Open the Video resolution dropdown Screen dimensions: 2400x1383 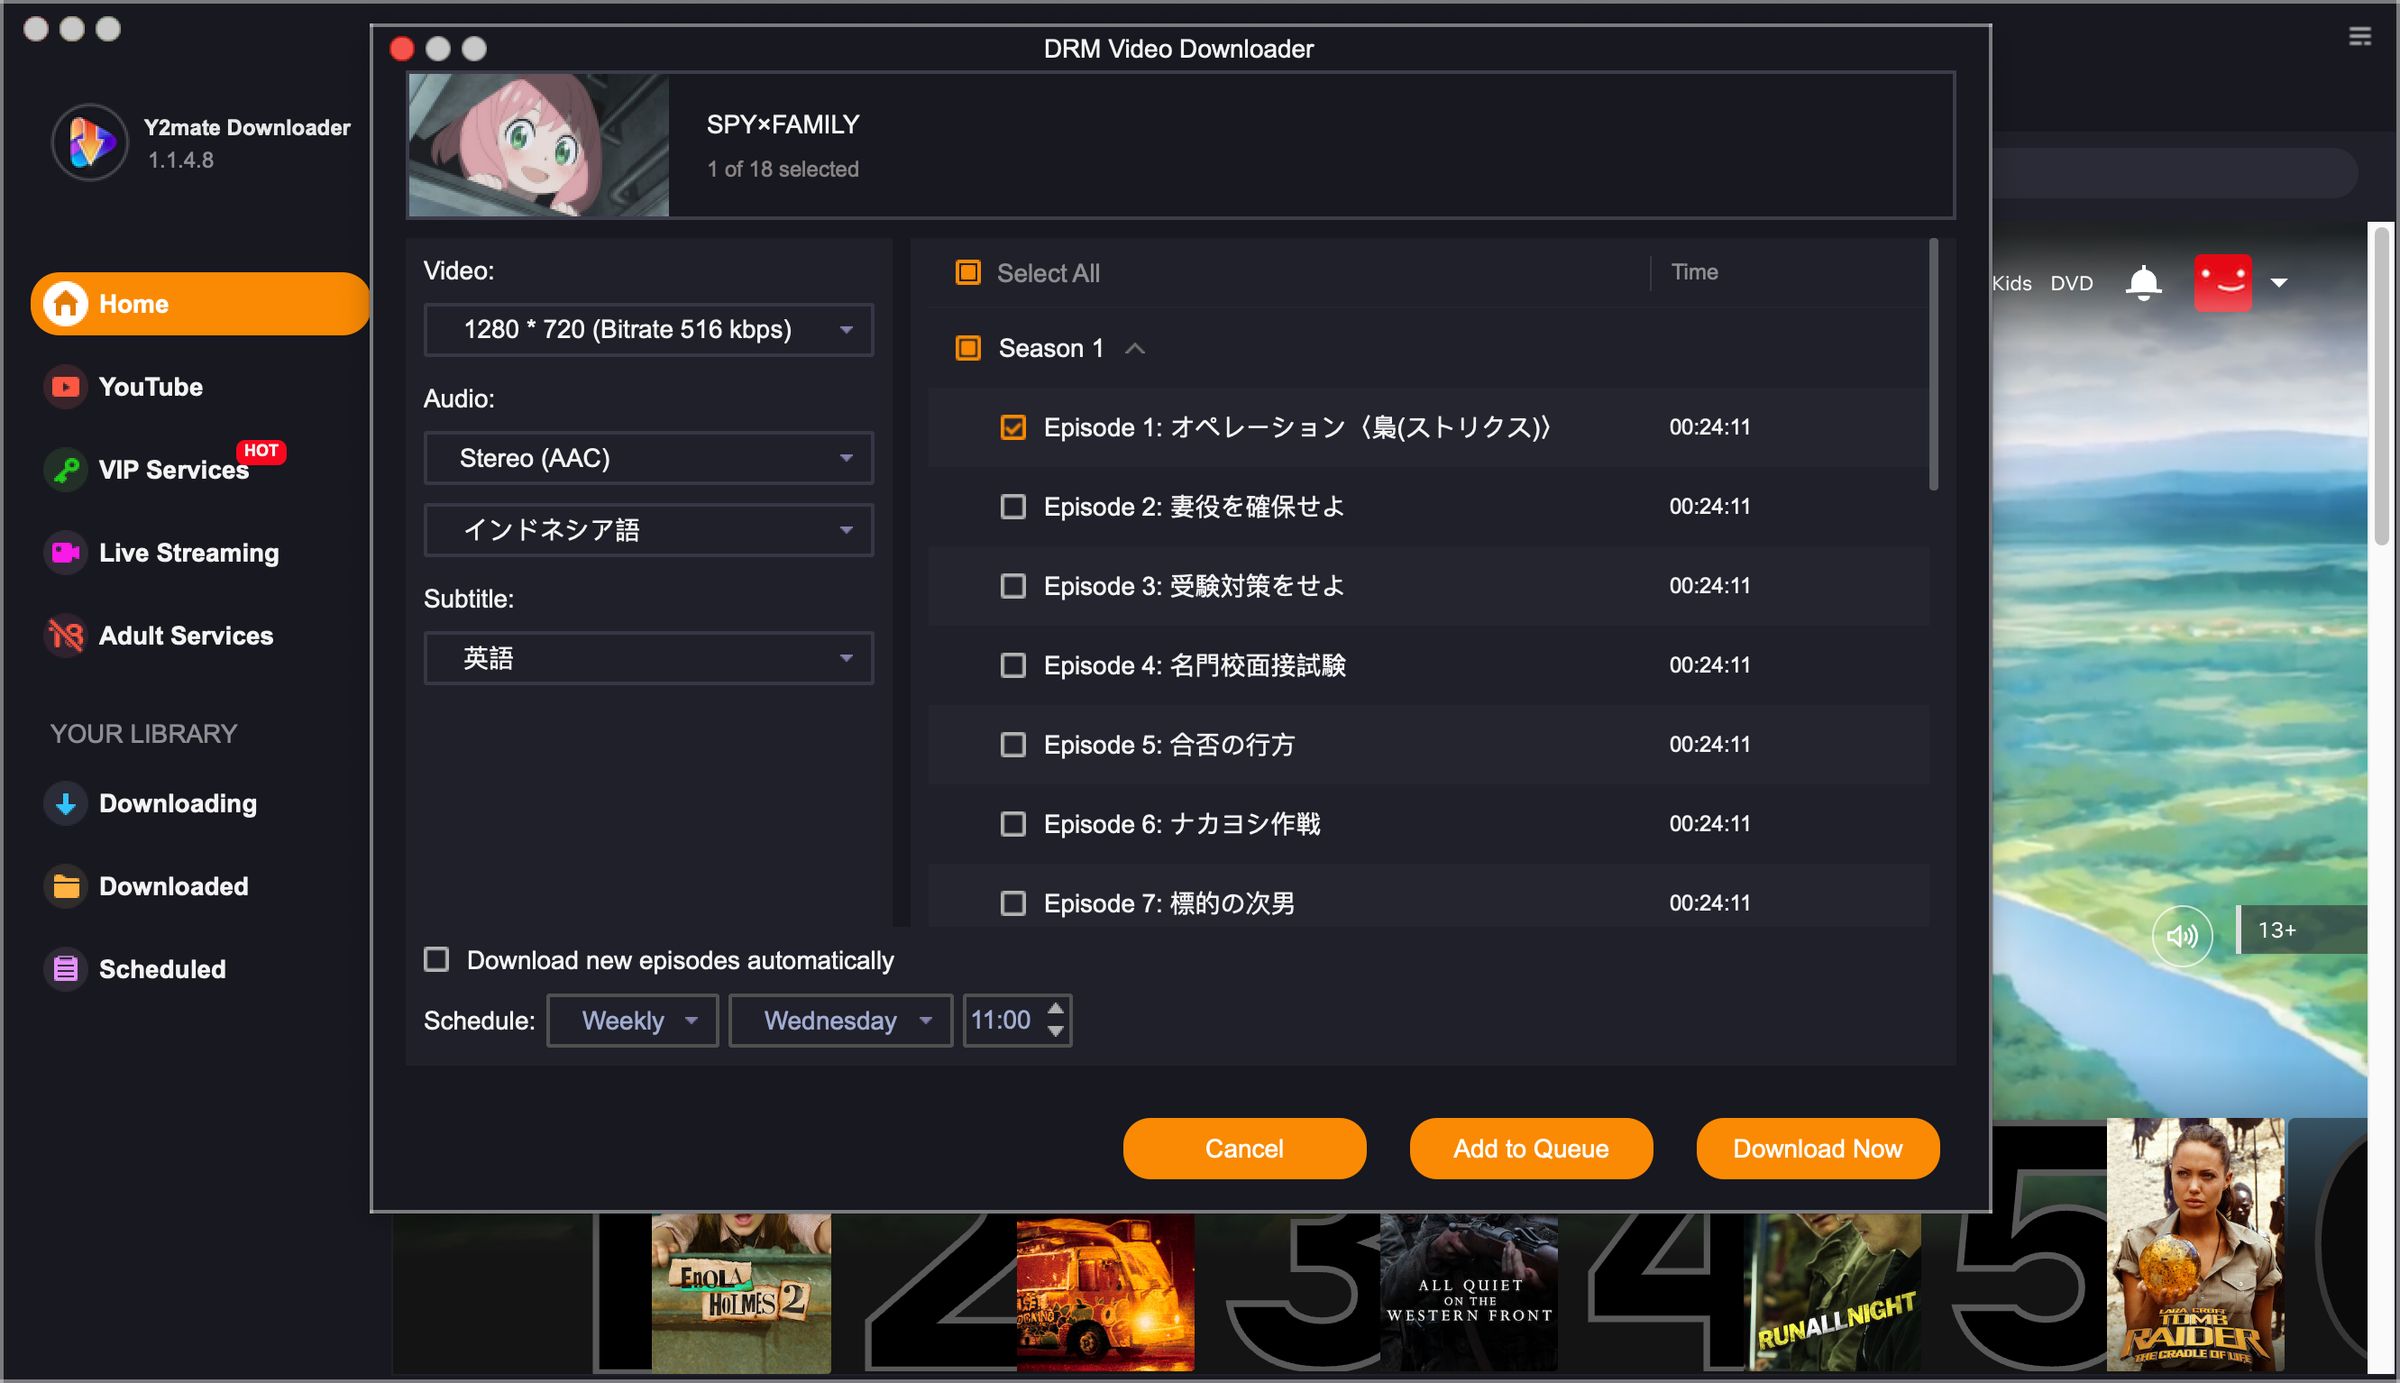tap(648, 330)
